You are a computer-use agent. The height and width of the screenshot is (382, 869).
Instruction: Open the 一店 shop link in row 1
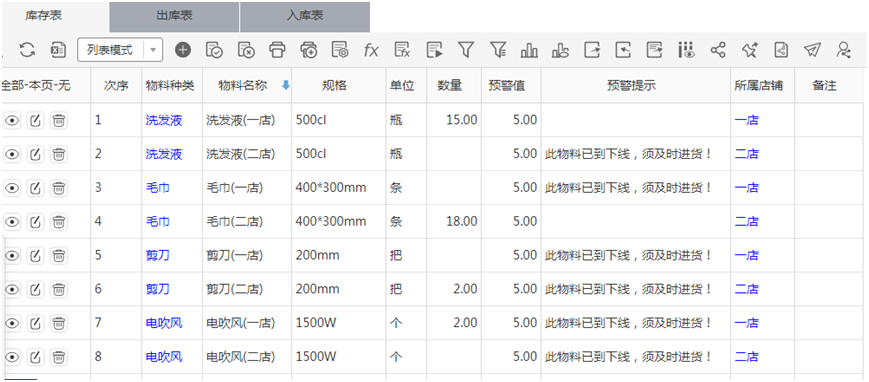[x=747, y=120]
